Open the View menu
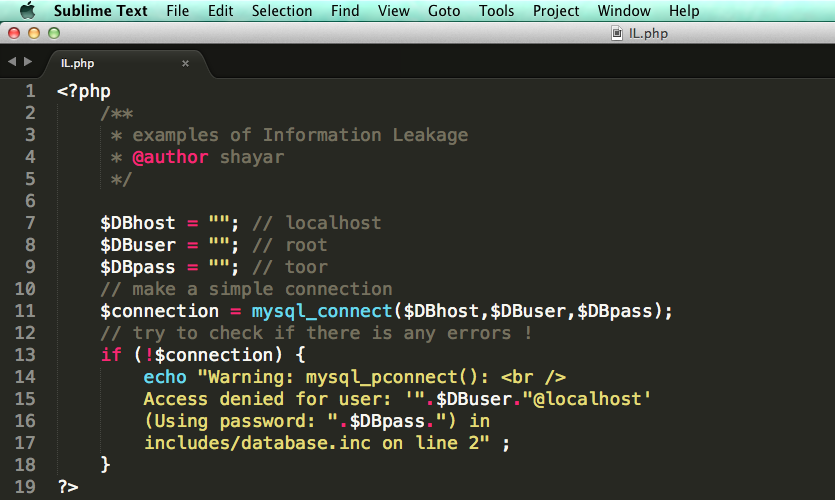Viewport: 835px width, 500px height. click(x=394, y=11)
